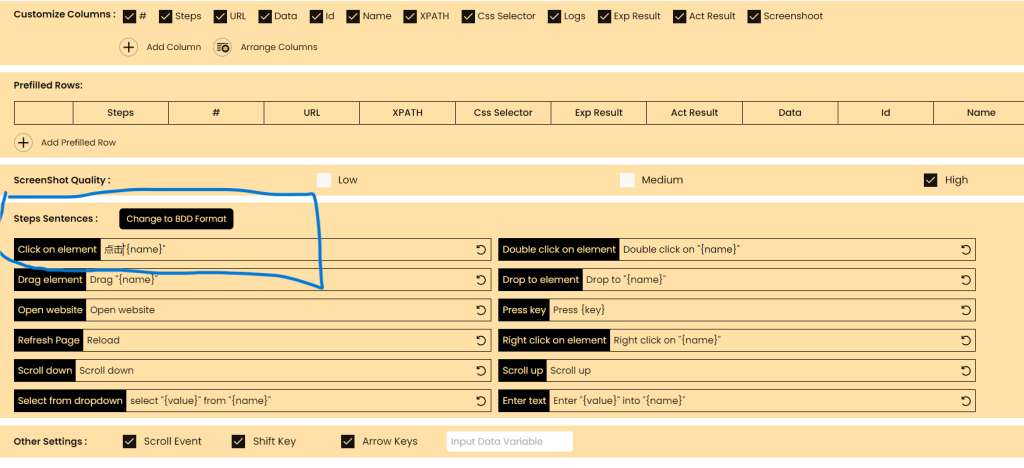Reset the Drag element sentence
Image resolution: width=1024 pixels, height=468 pixels.
click(x=481, y=279)
